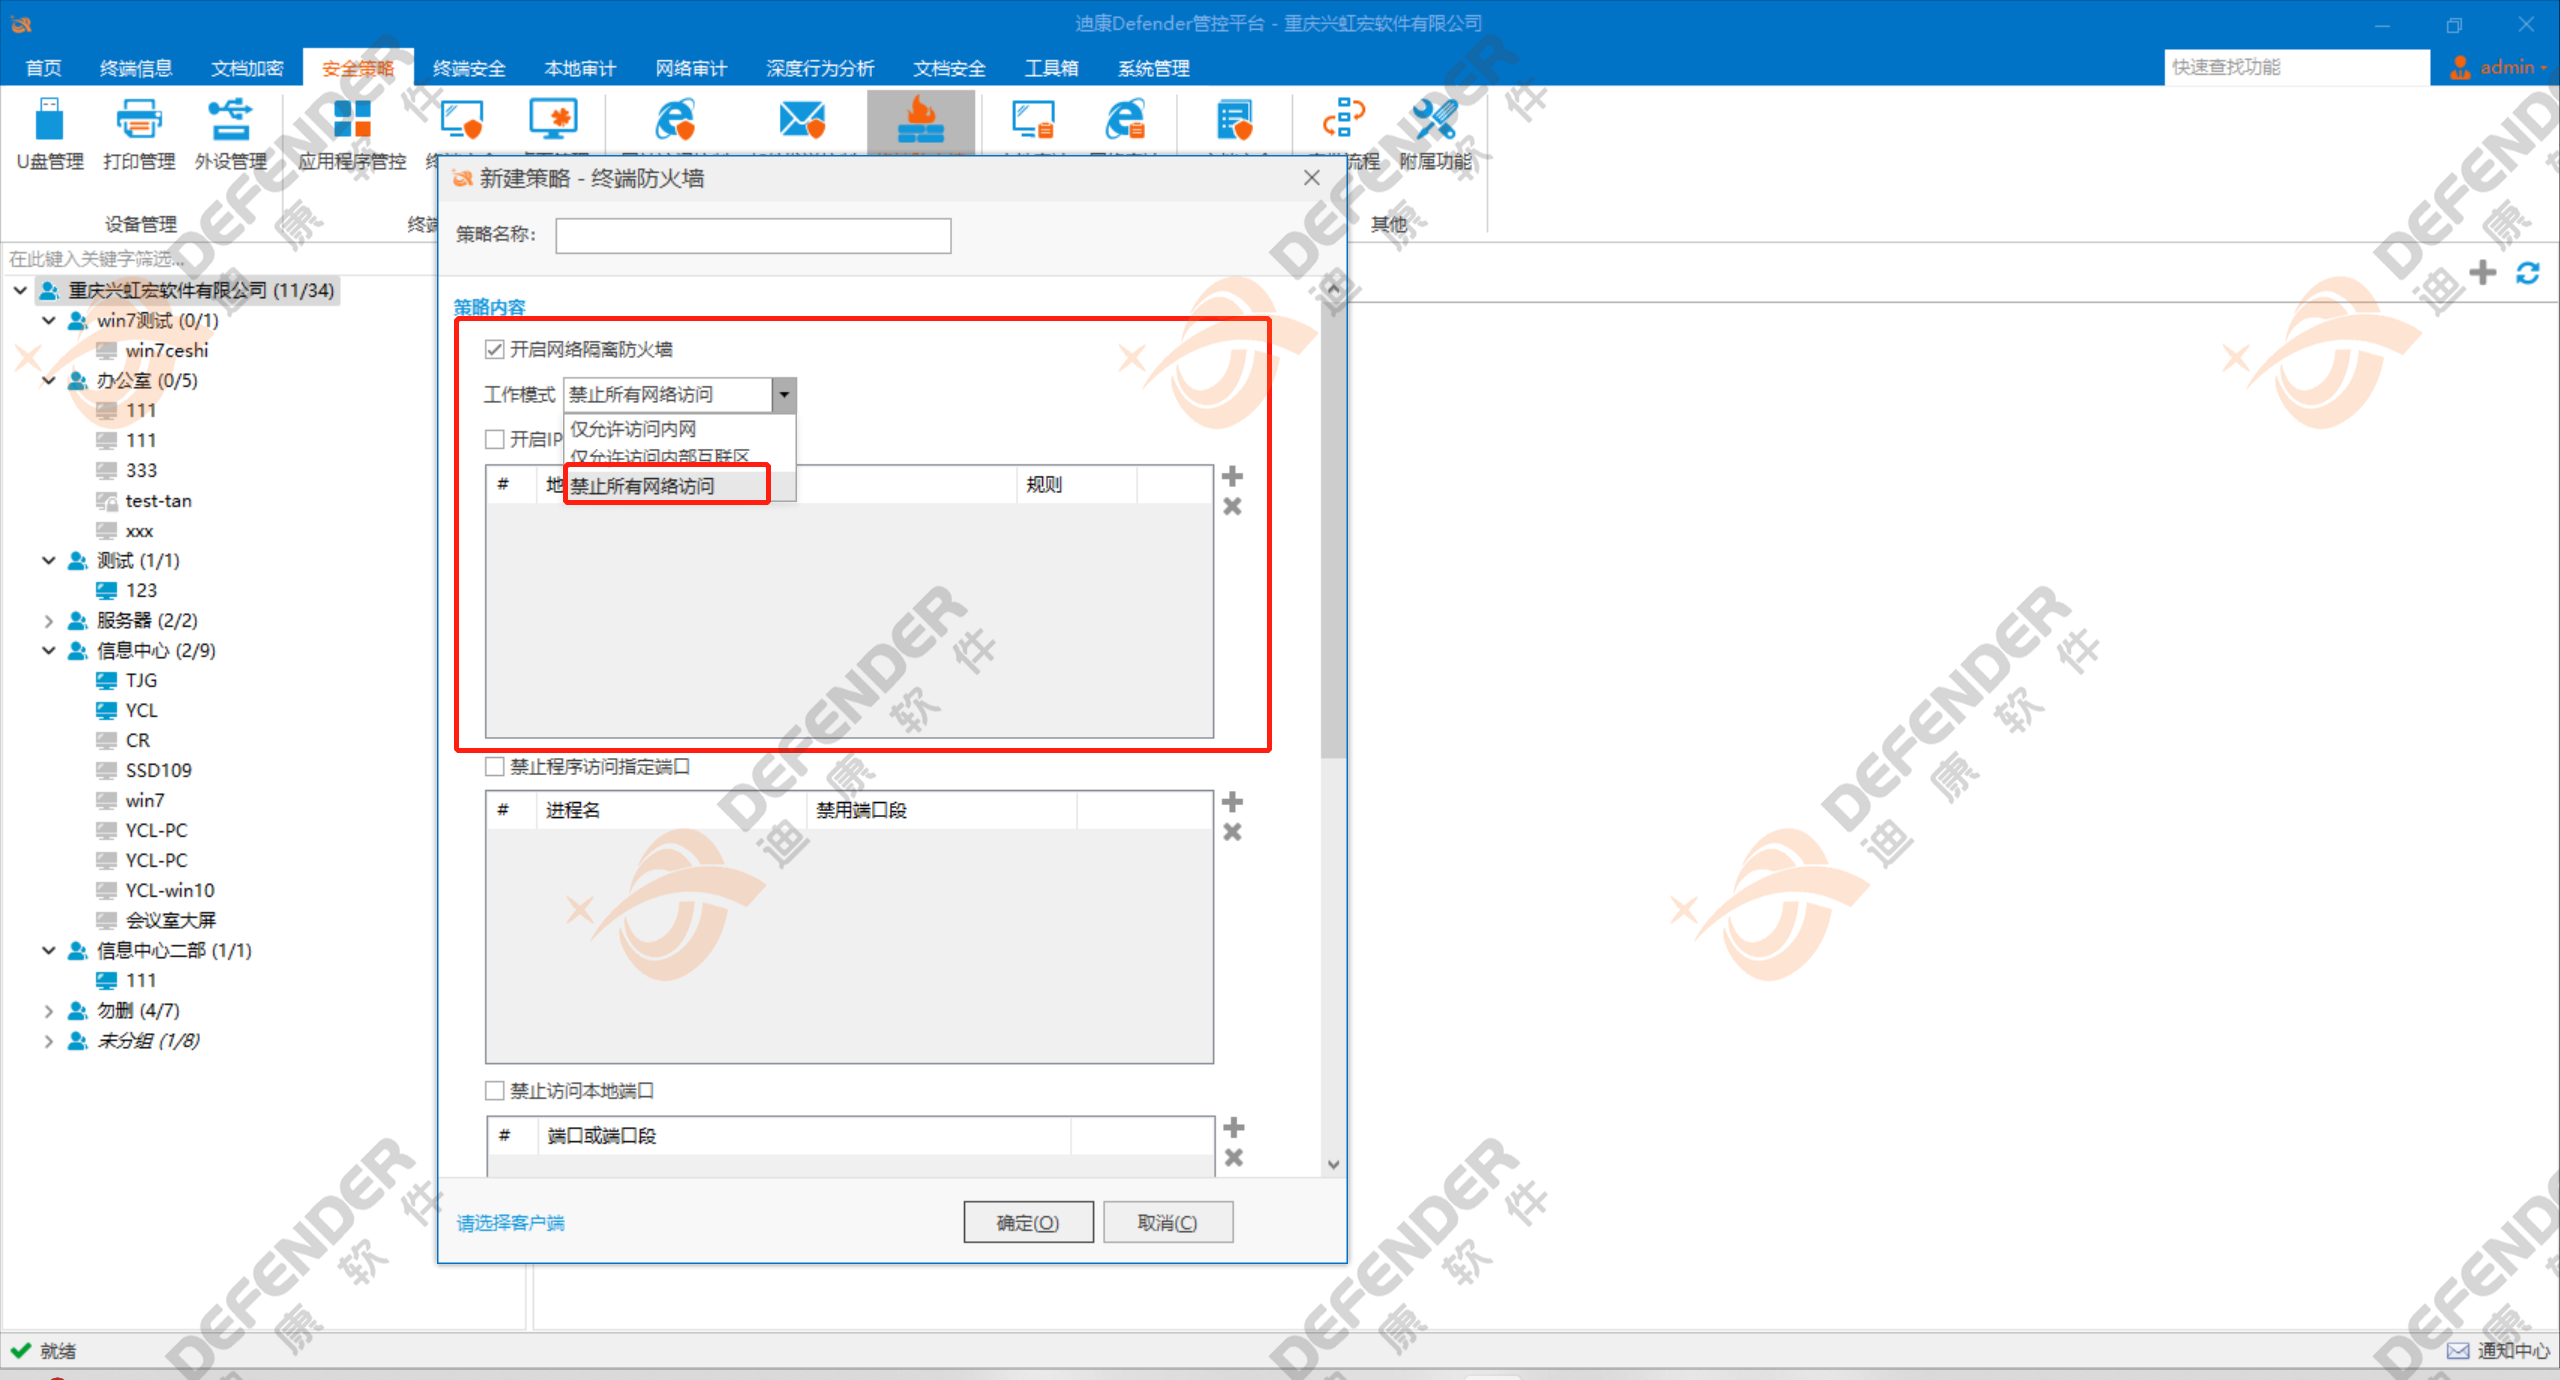
Task: Open 打印管理 printer tool
Action: (x=139, y=134)
